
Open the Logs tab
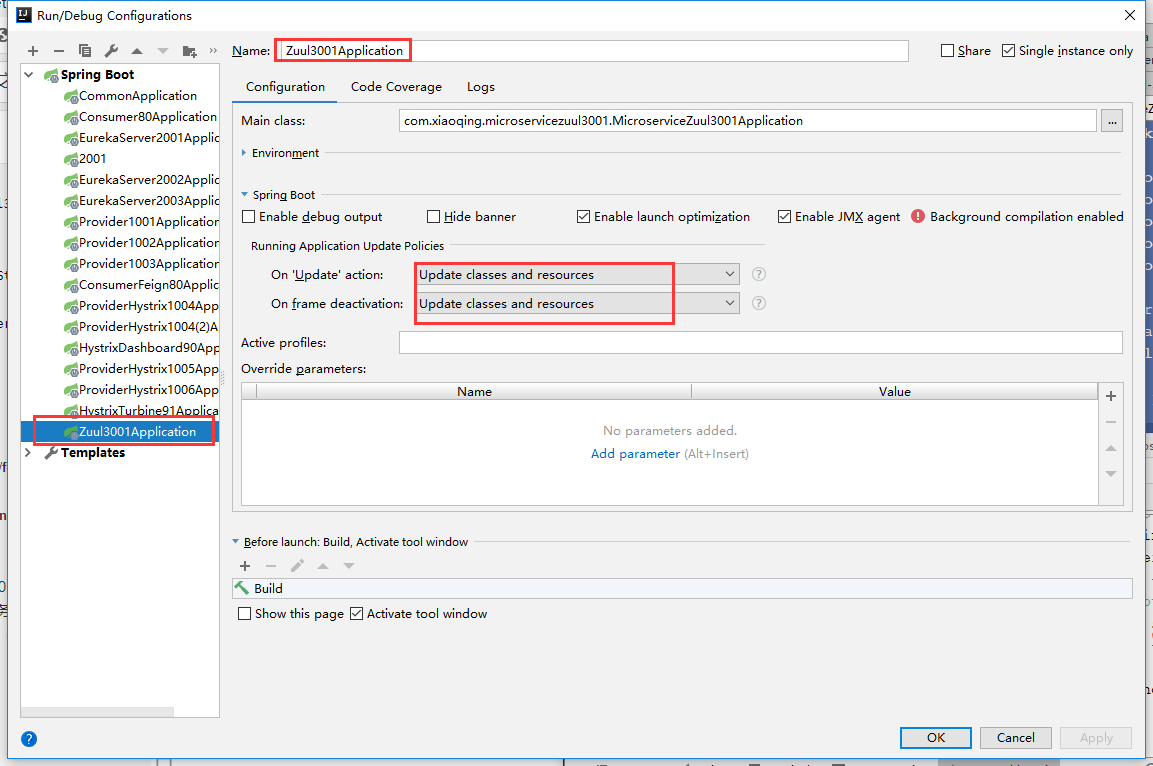pyautogui.click(x=480, y=87)
